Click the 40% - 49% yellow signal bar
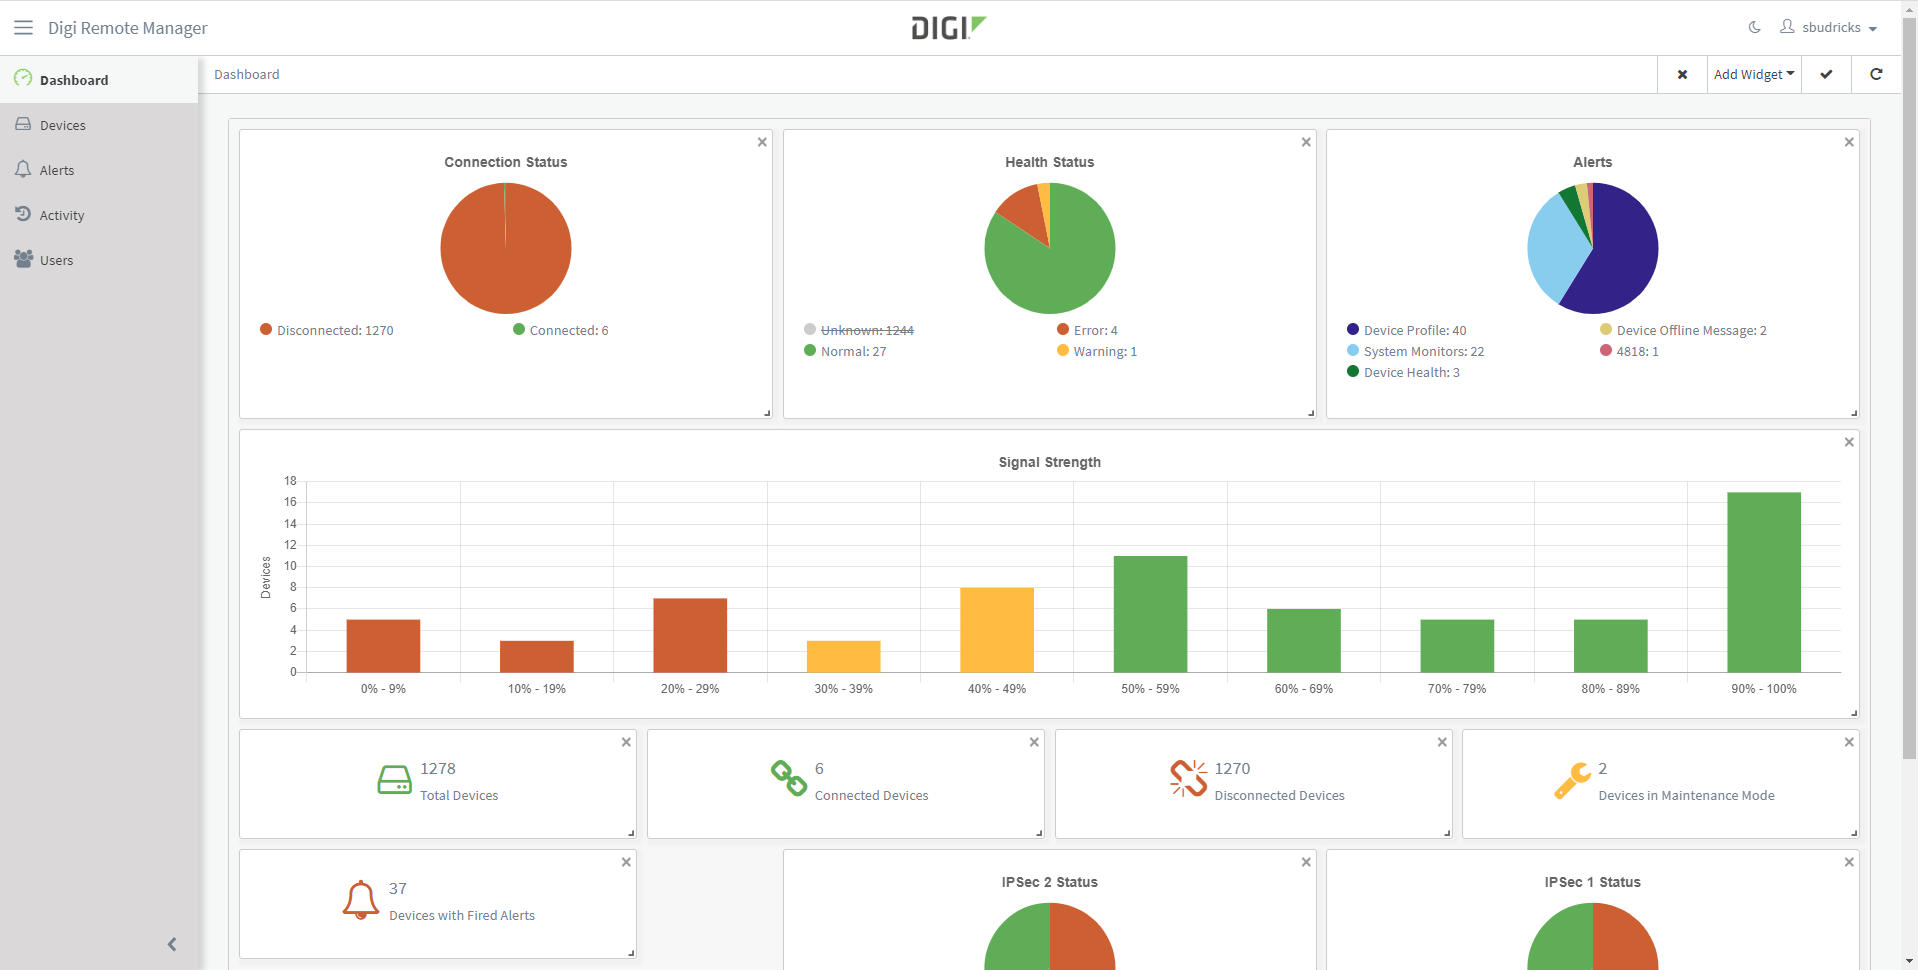This screenshot has height=970, width=1918. coord(997,630)
